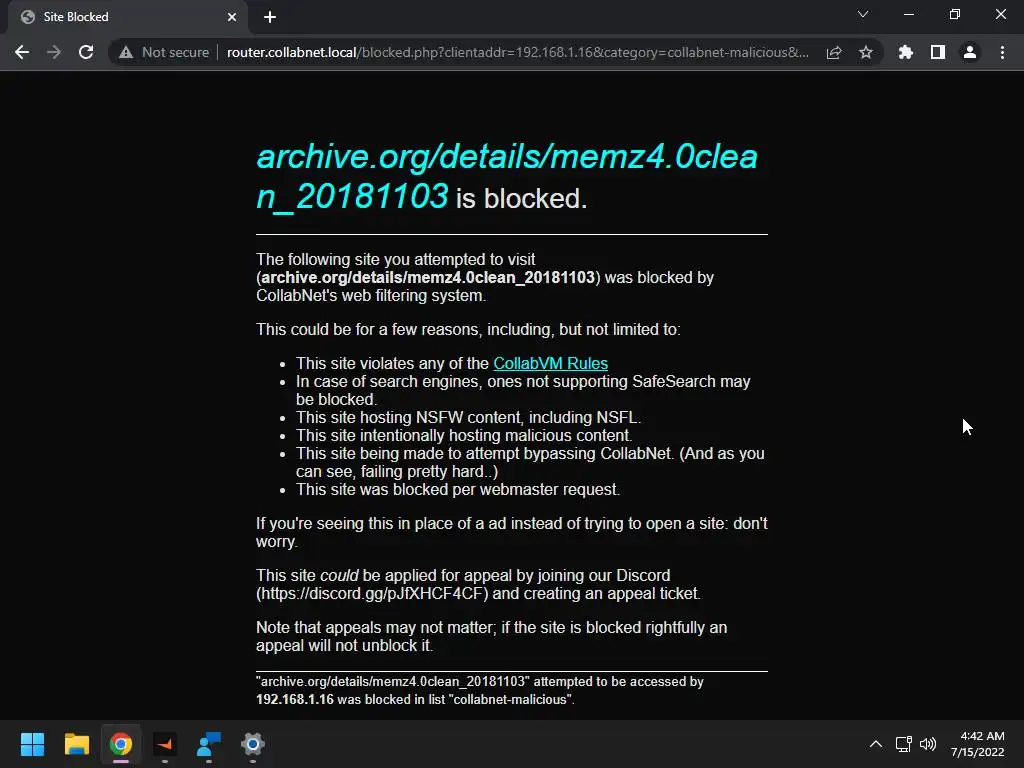Open Settings gear in the taskbar
This screenshot has height=768, width=1024.
pyautogui.click(x=253, y=744)
